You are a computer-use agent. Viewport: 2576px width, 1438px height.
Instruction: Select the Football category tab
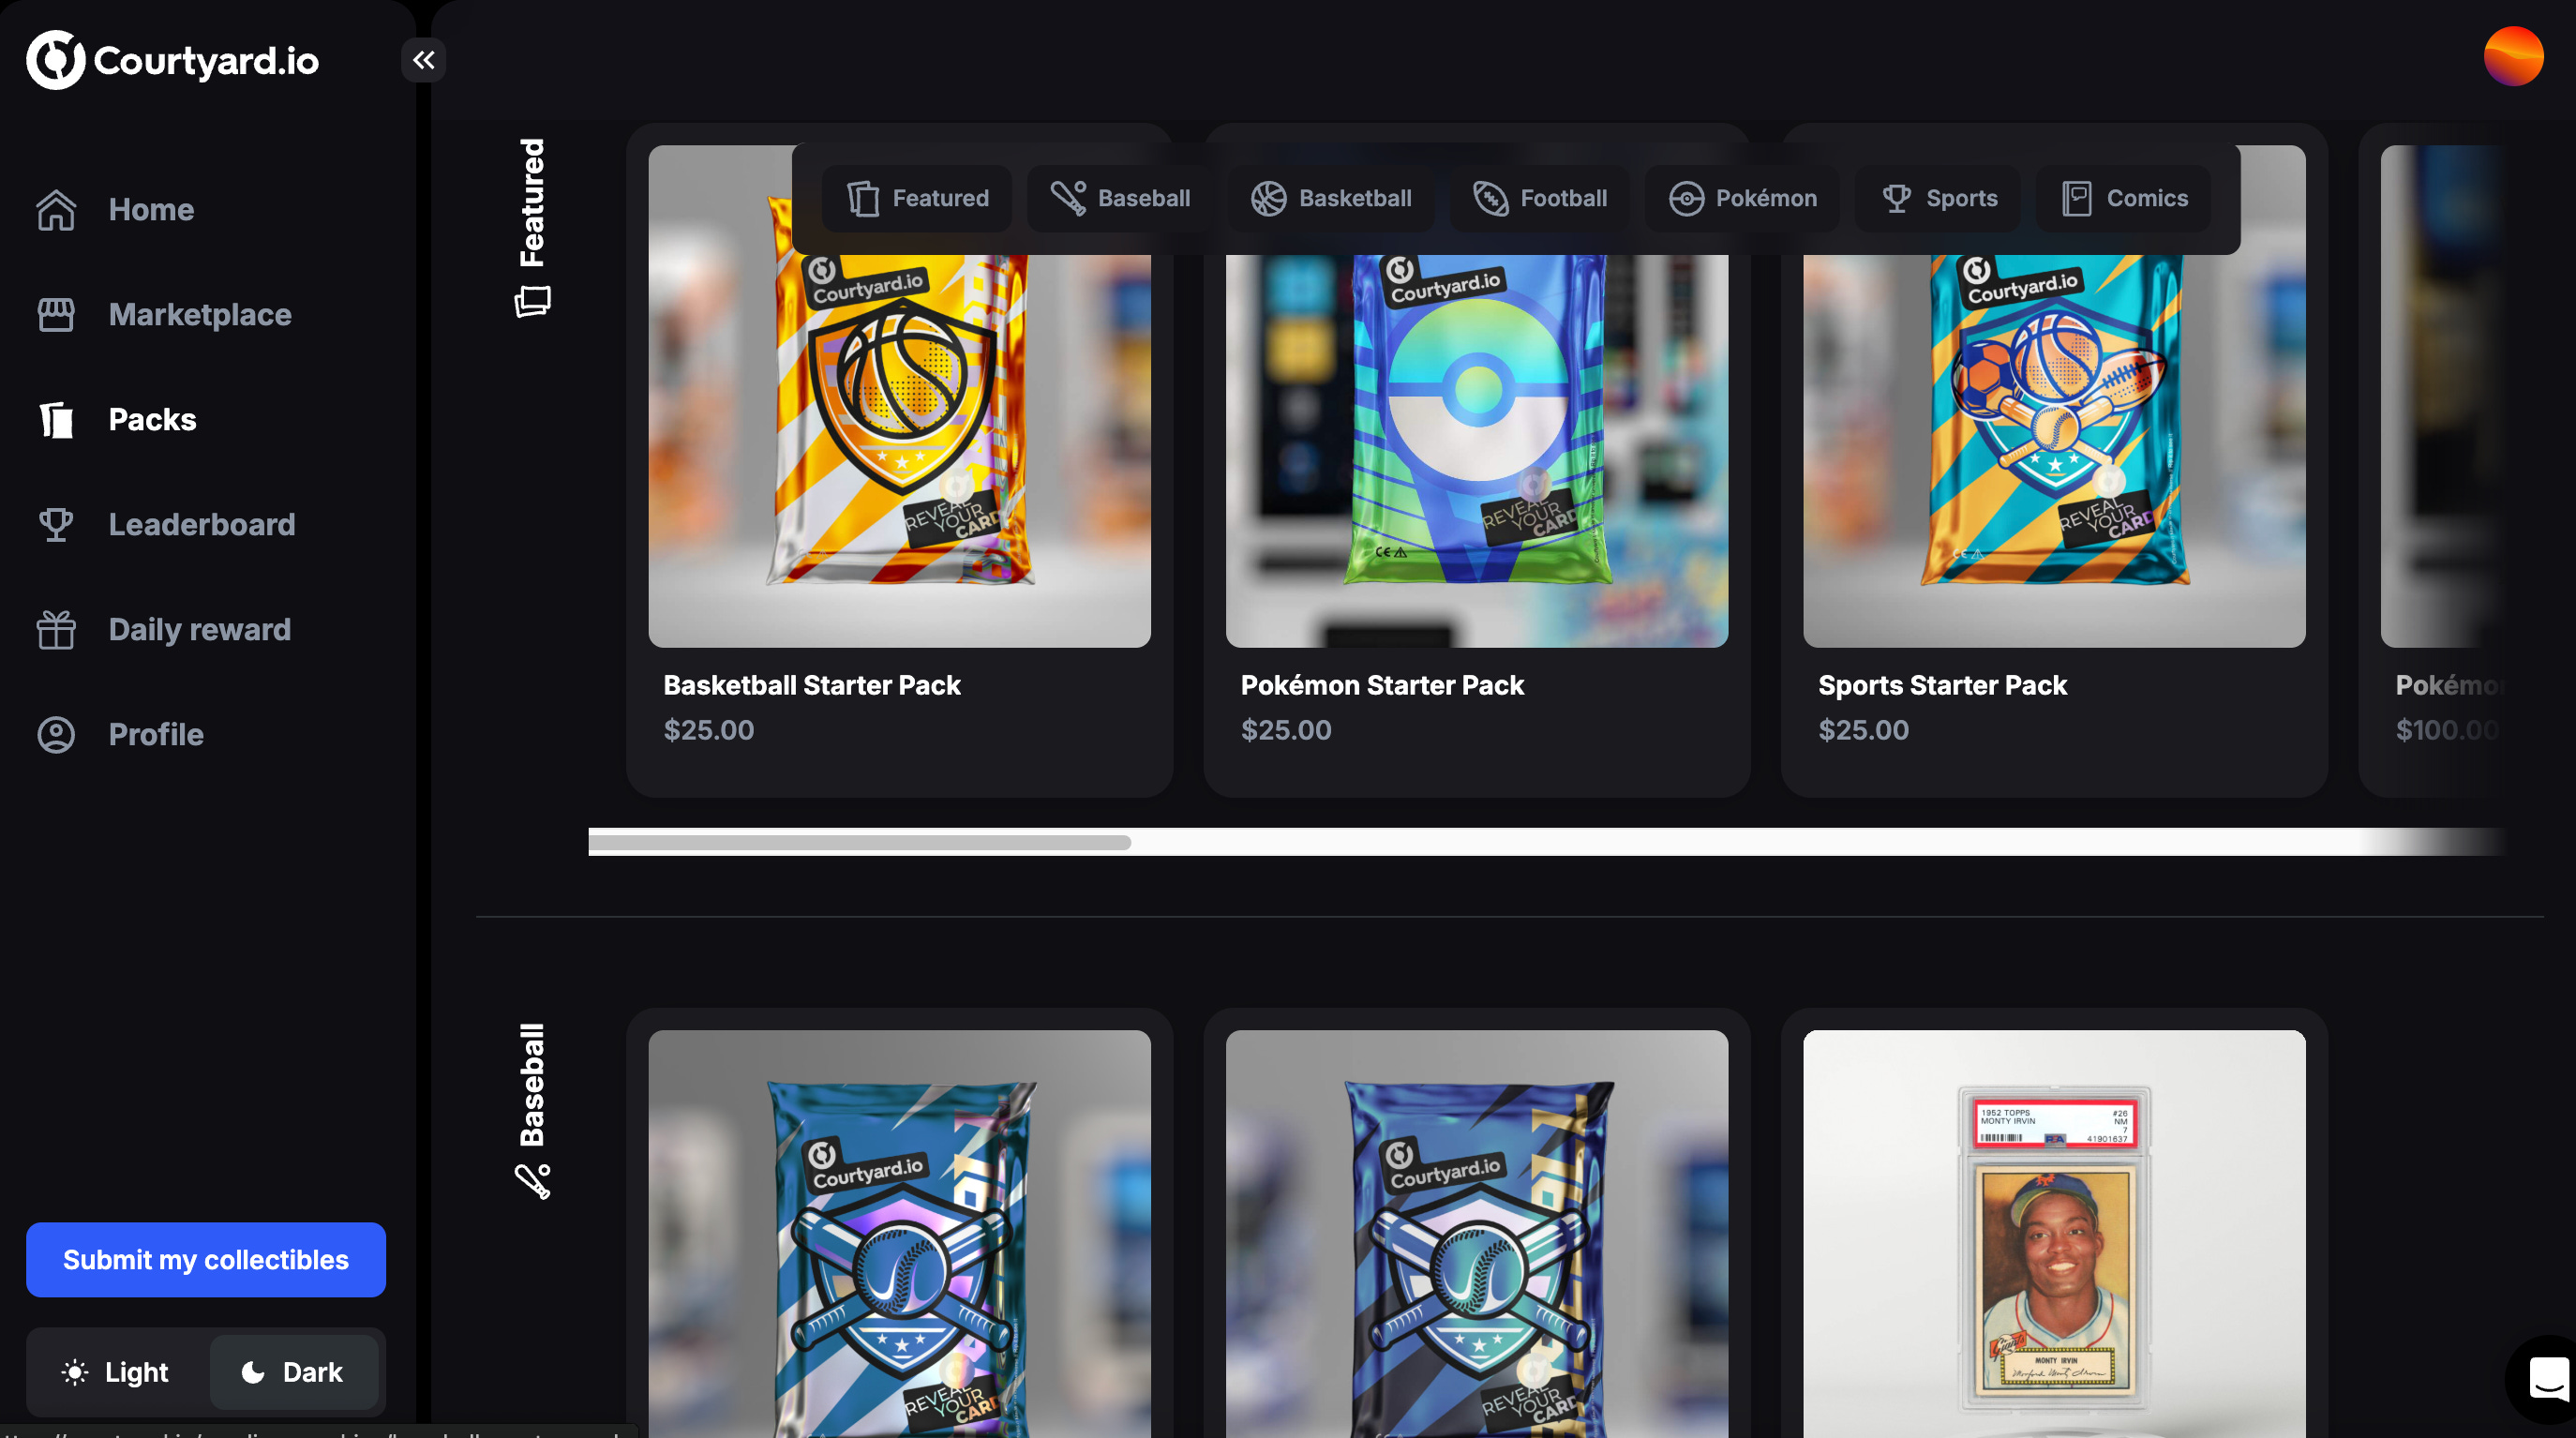tap(1540, 198)
